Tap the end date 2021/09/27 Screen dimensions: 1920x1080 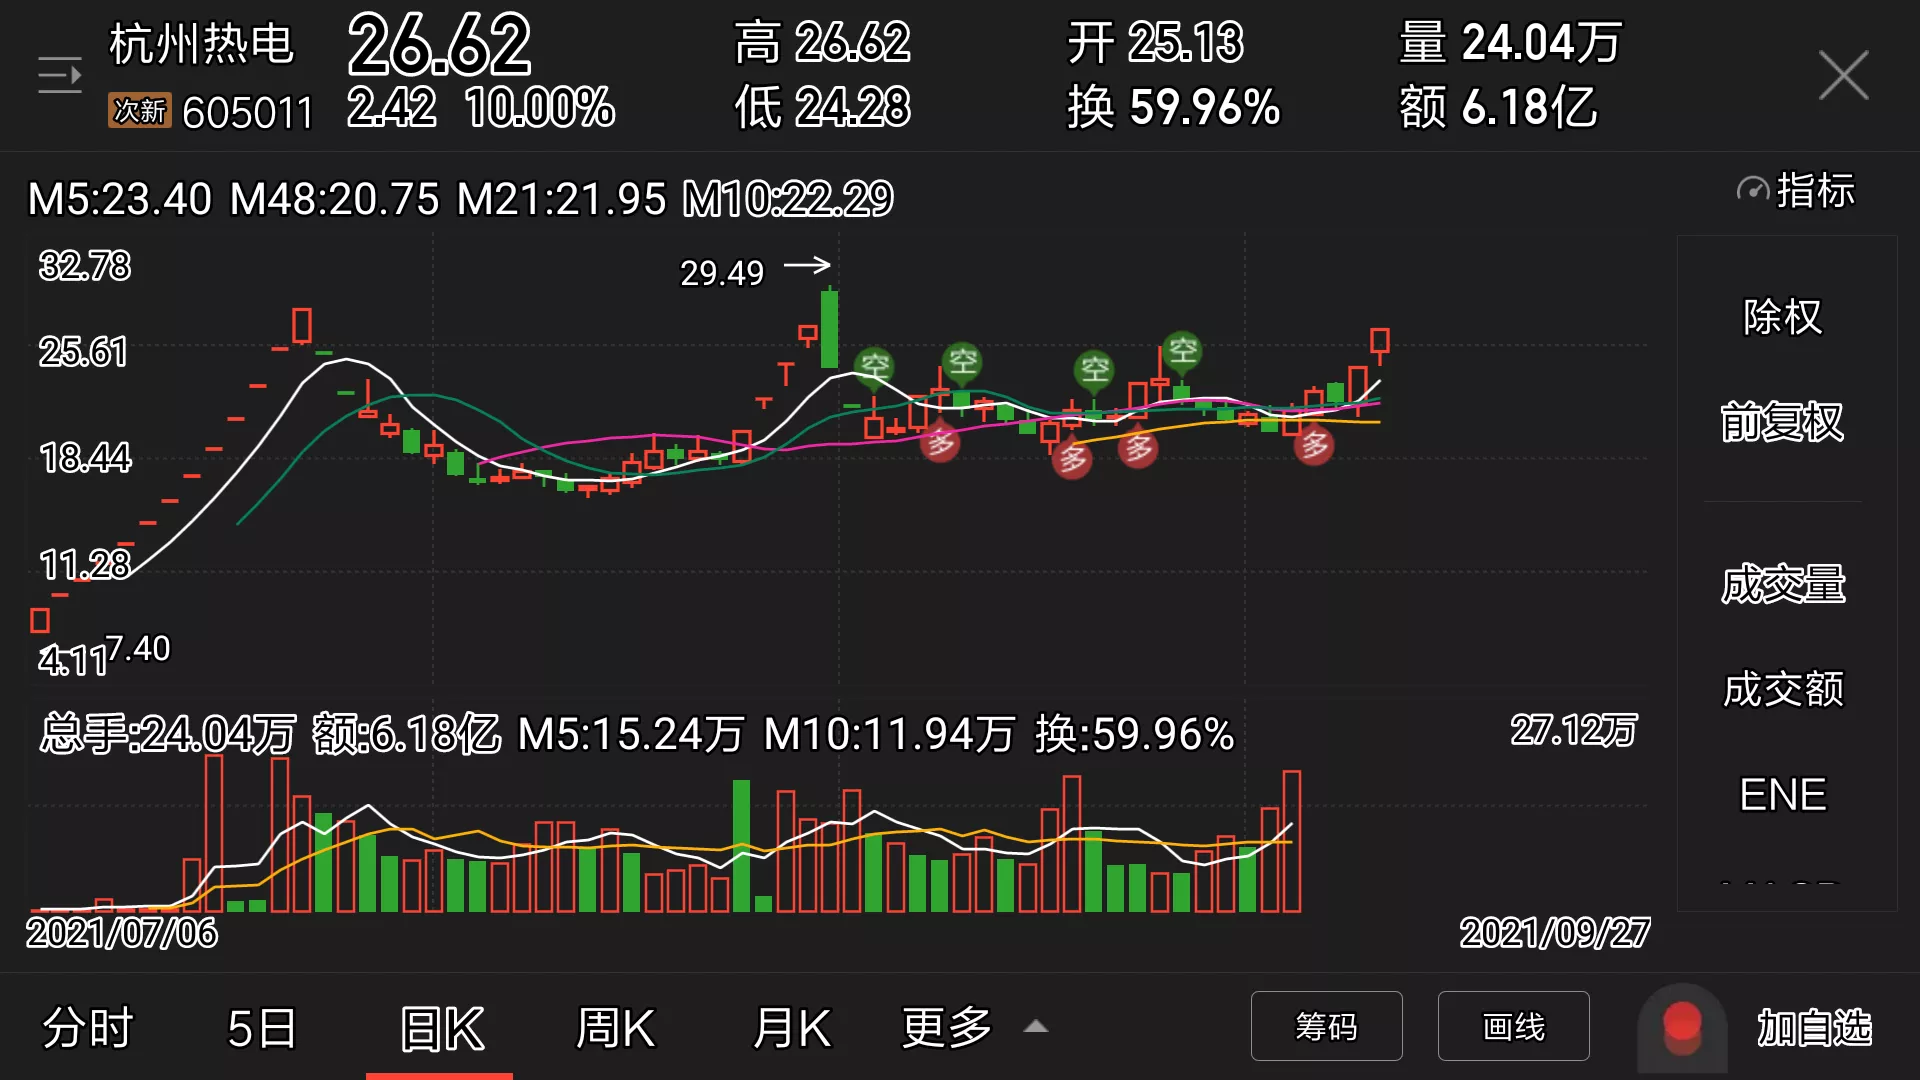(1554, 933)
